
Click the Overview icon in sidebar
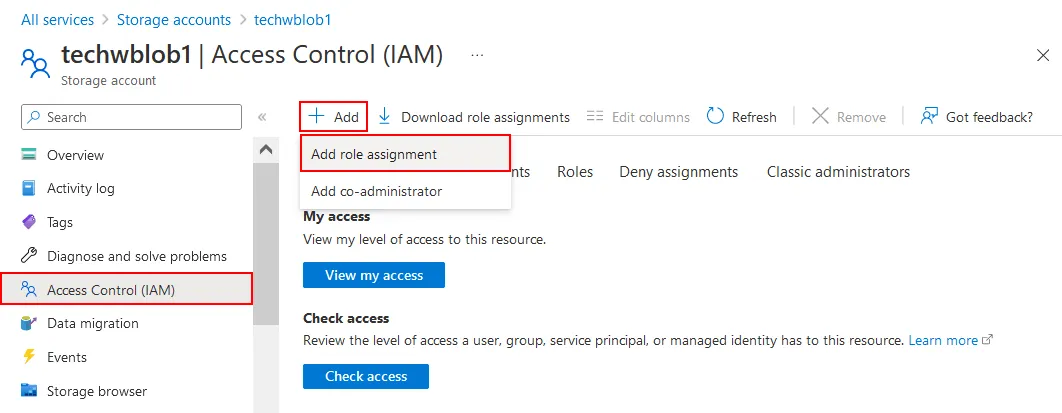click(x=29, y=155)
